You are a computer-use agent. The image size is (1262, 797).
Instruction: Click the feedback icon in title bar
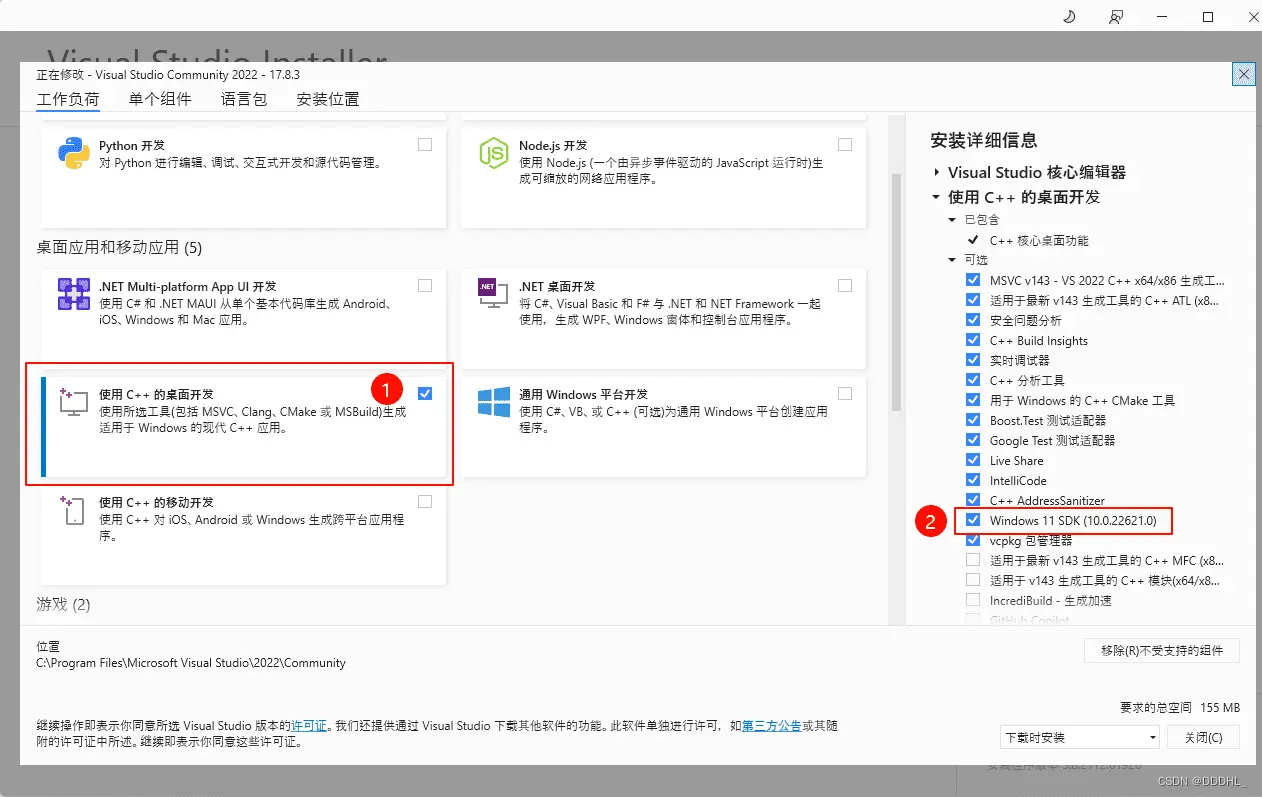coord(1116,17)
